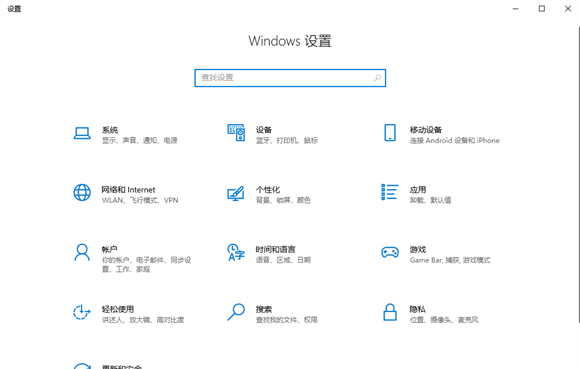Image resolution: width=580 pixels, height=369 pixels.
Task: Click the 搜索 title text
Action: [x=264, y=309]
